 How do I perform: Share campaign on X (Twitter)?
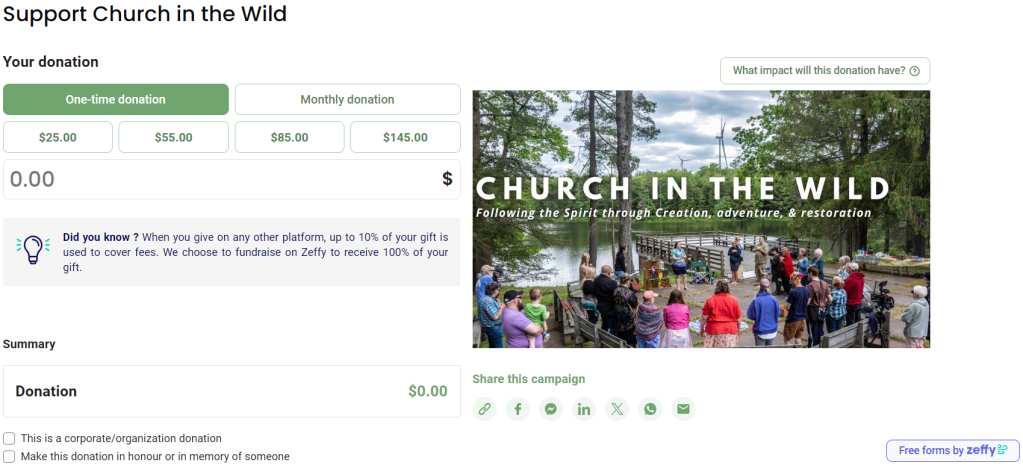pyautogui.click(x=617, y=408)
